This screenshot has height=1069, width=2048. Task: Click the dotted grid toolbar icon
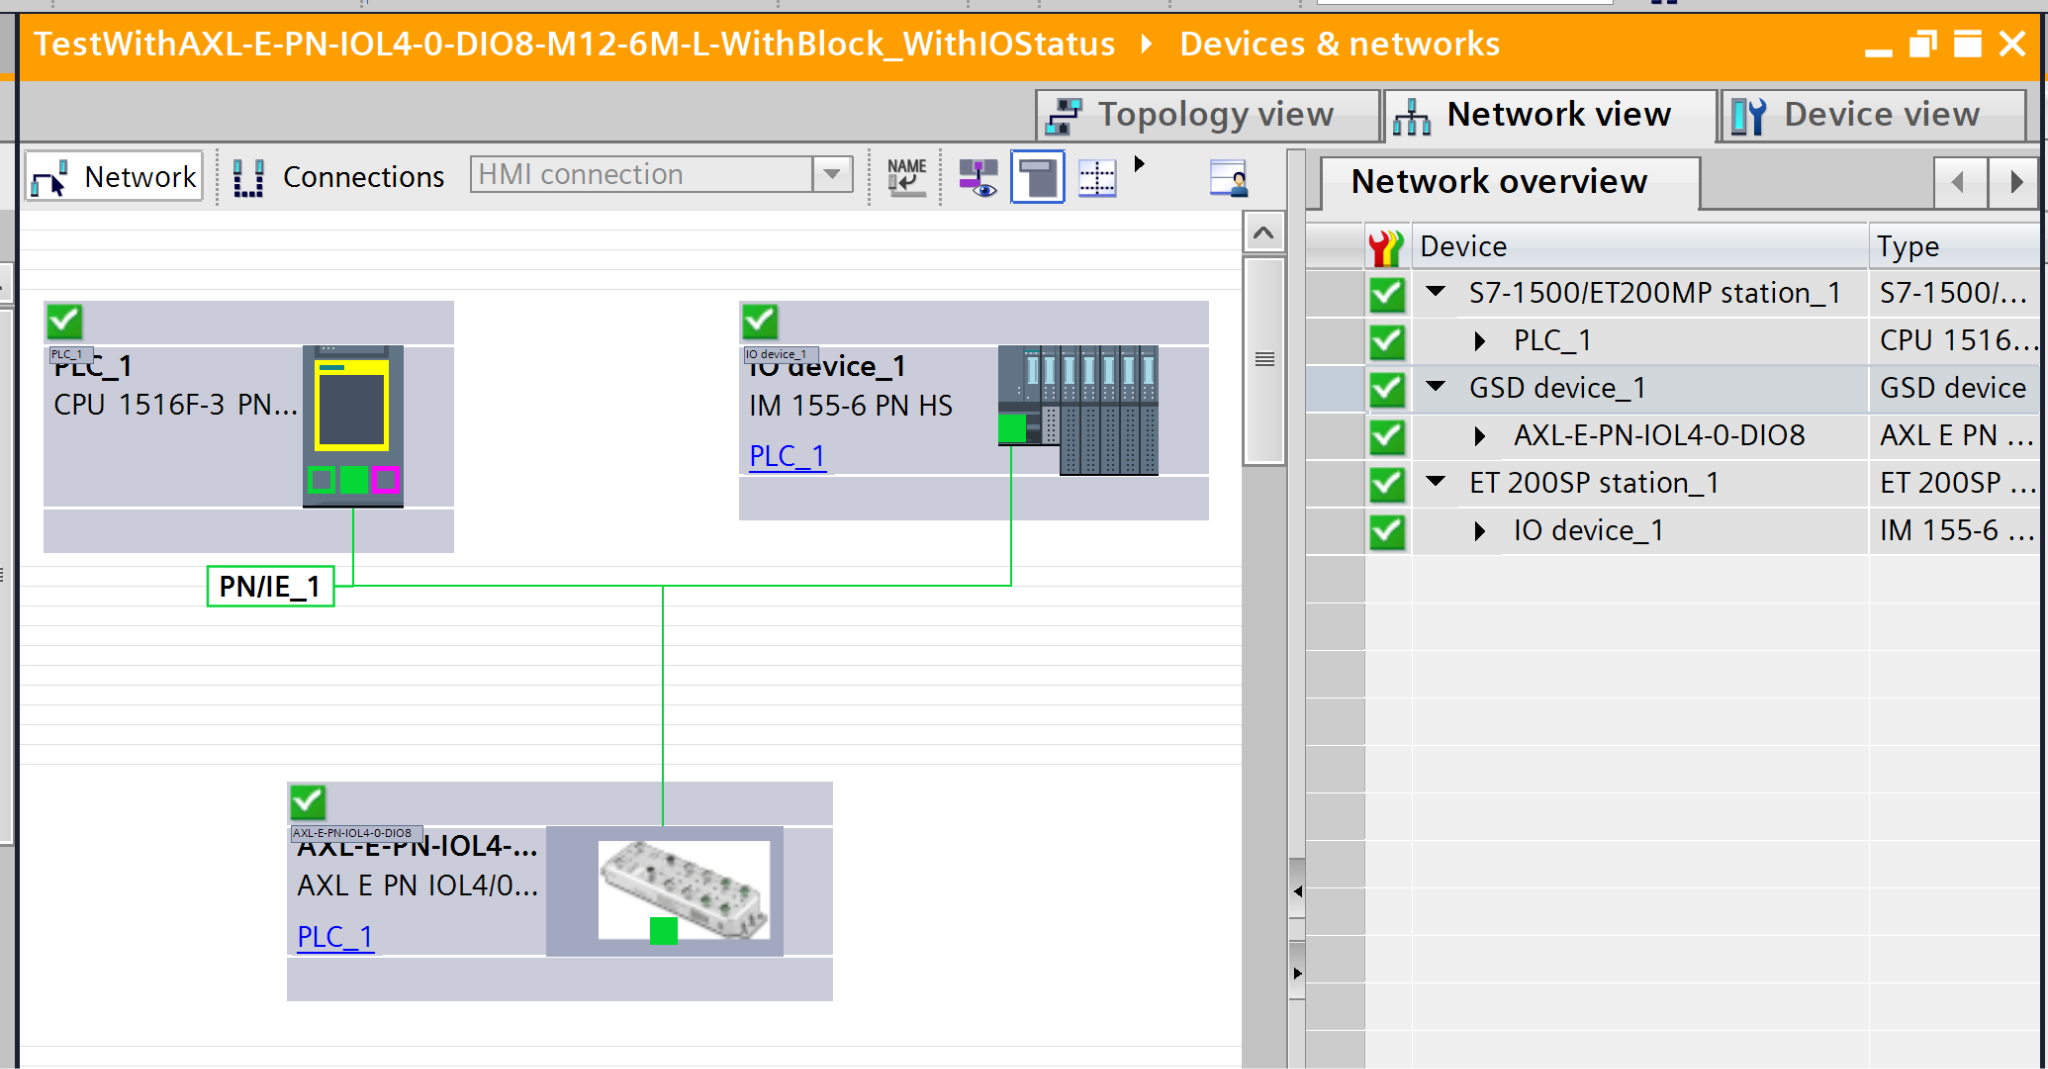point(1097,178)
